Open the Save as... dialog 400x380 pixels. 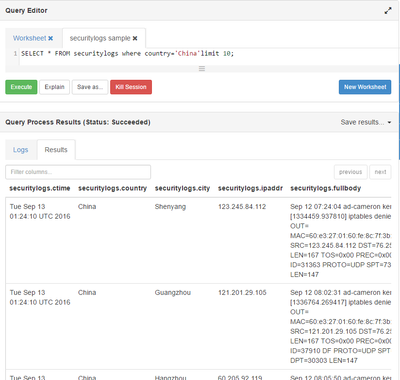click(90, 87)
